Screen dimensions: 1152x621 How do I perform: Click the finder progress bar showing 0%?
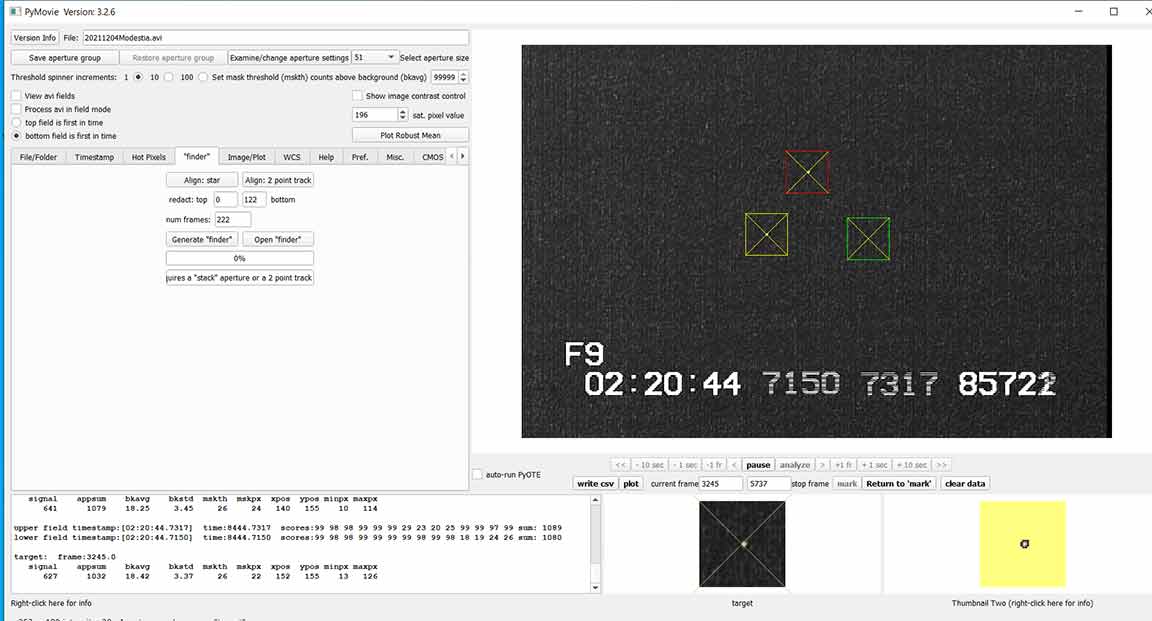(240, 259)
